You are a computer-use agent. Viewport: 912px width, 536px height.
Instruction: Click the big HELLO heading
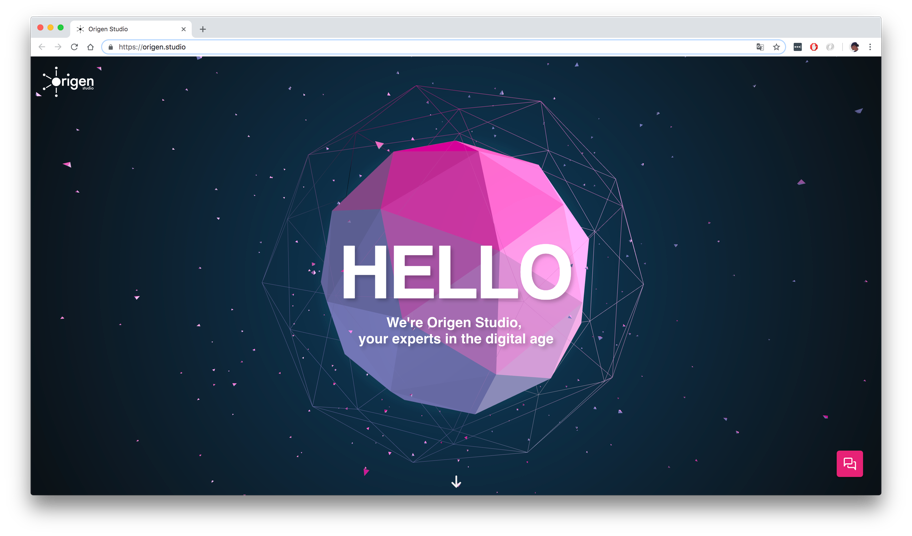(x=456, y=272)
